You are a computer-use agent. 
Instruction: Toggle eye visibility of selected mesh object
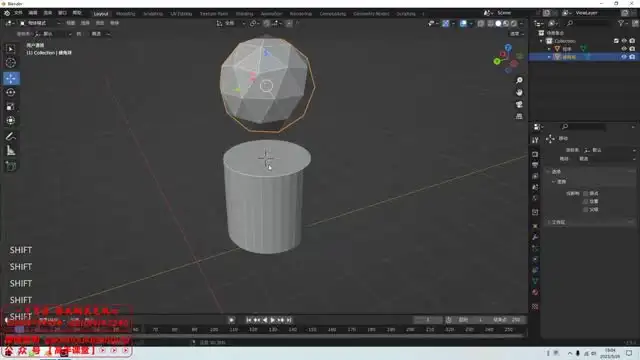pyautogui.click(x=624, y=57)
